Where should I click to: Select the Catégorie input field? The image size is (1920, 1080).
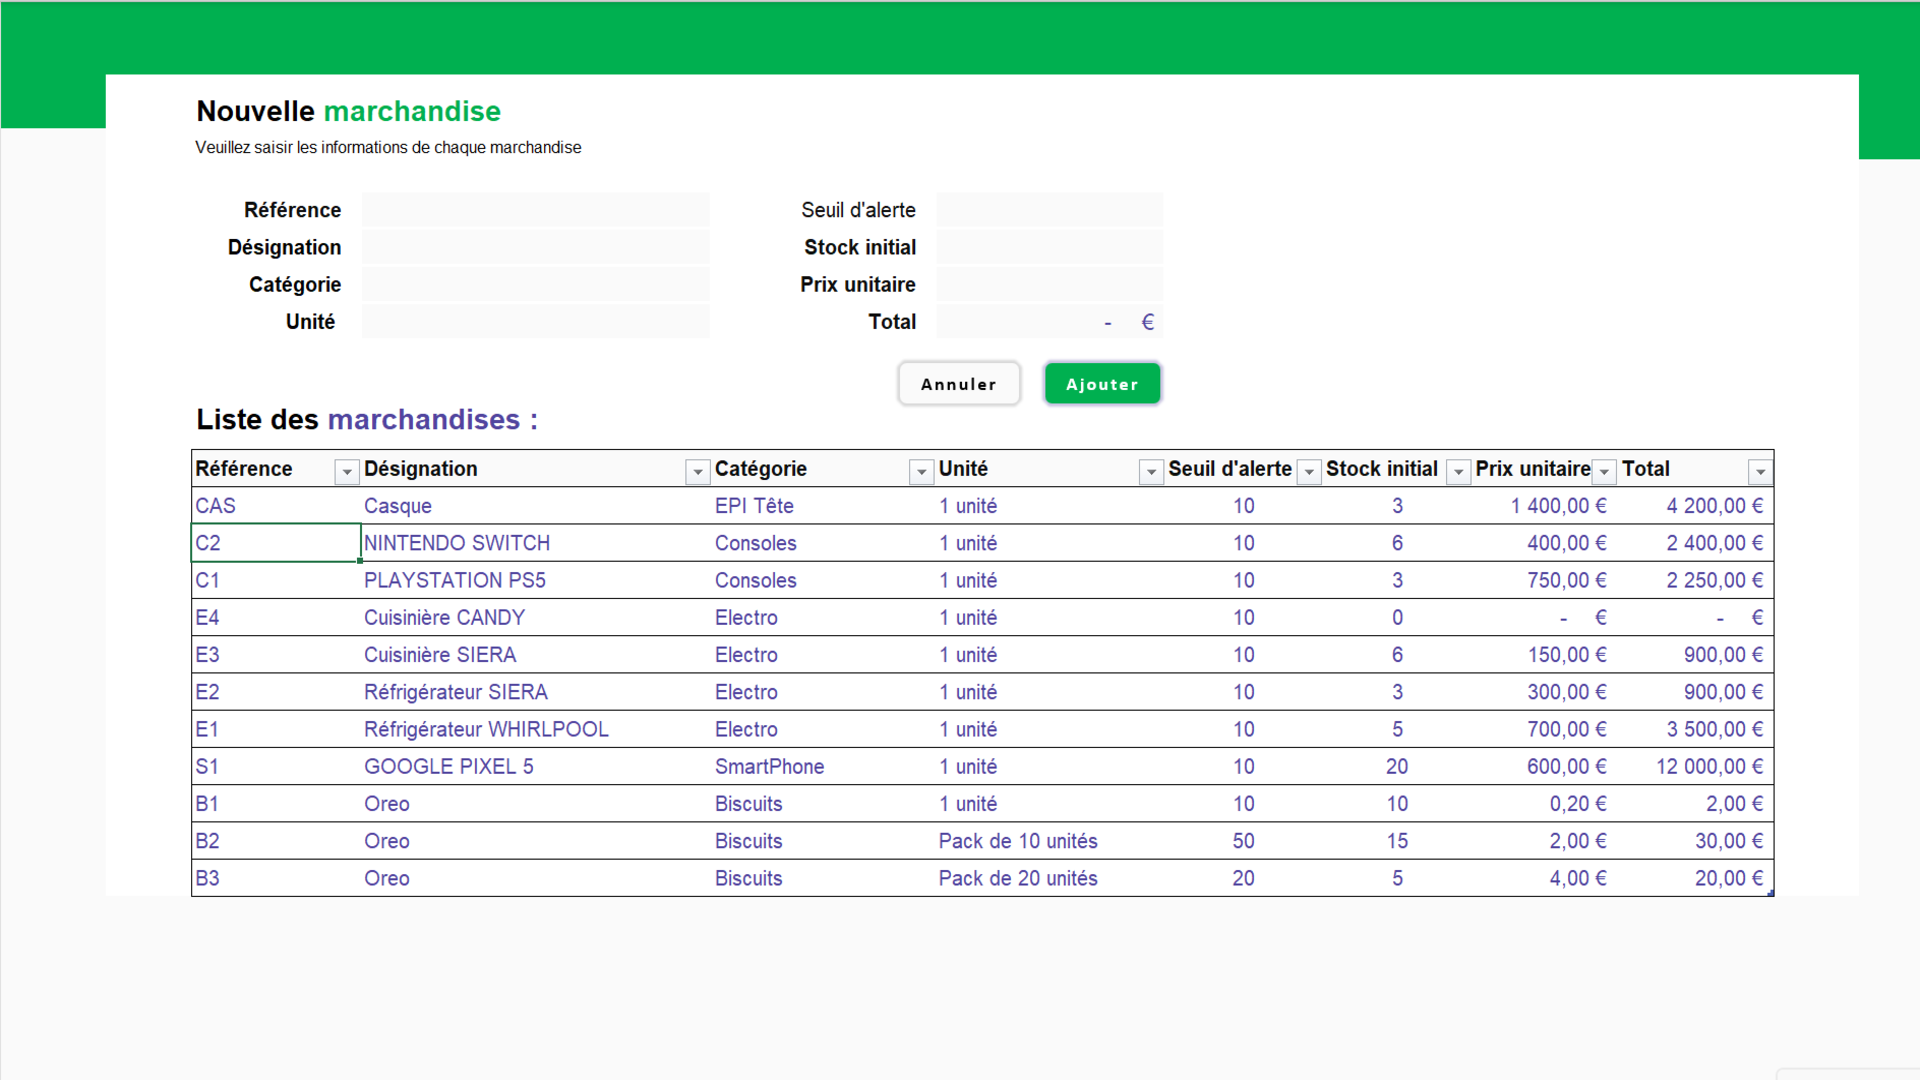point(535,284)
